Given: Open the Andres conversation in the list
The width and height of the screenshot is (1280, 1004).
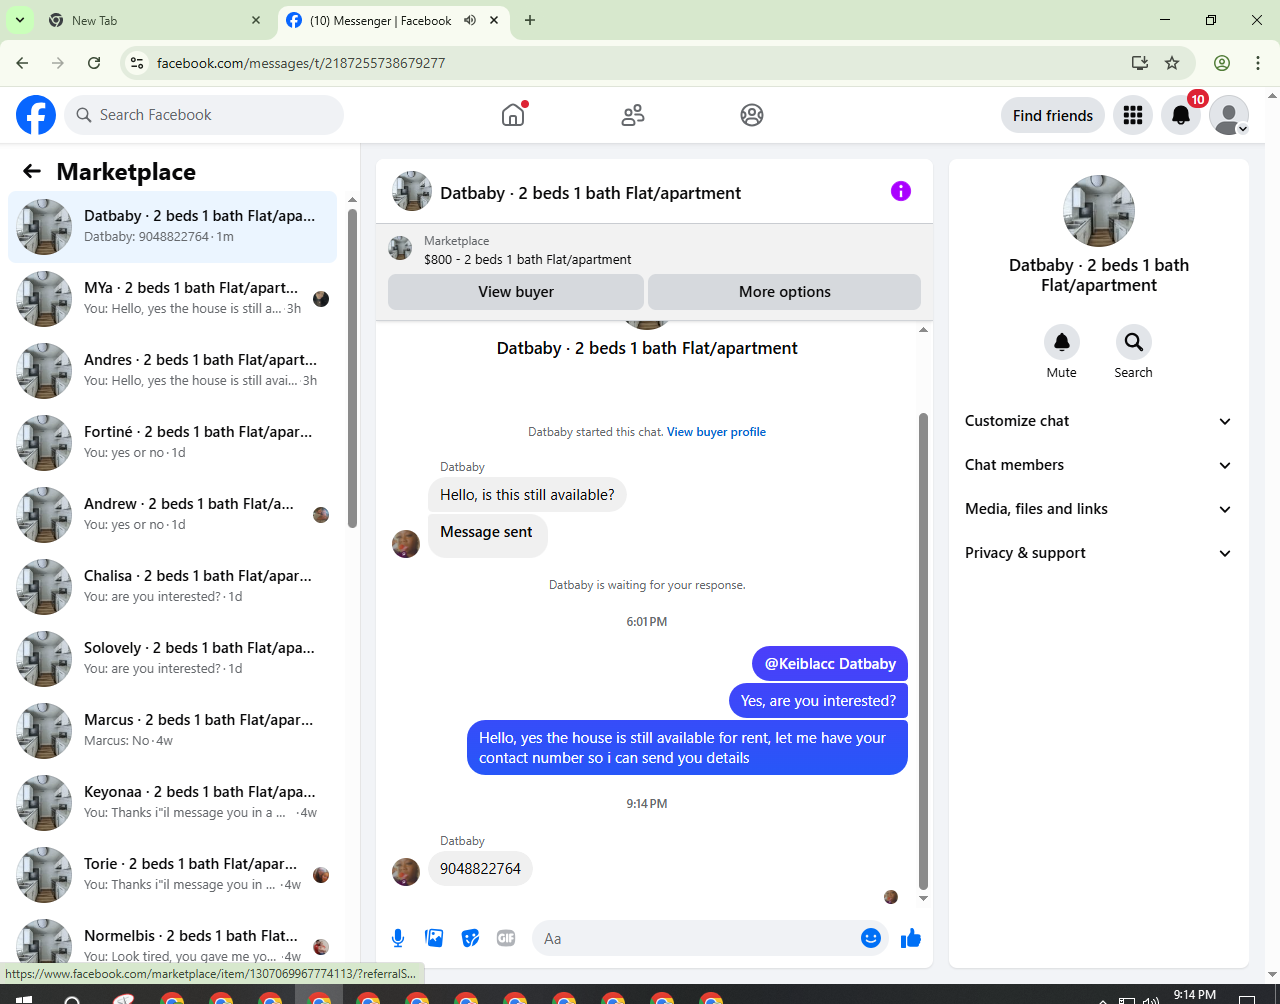Looking at the screenshot, I should click(x=172, y=371).
